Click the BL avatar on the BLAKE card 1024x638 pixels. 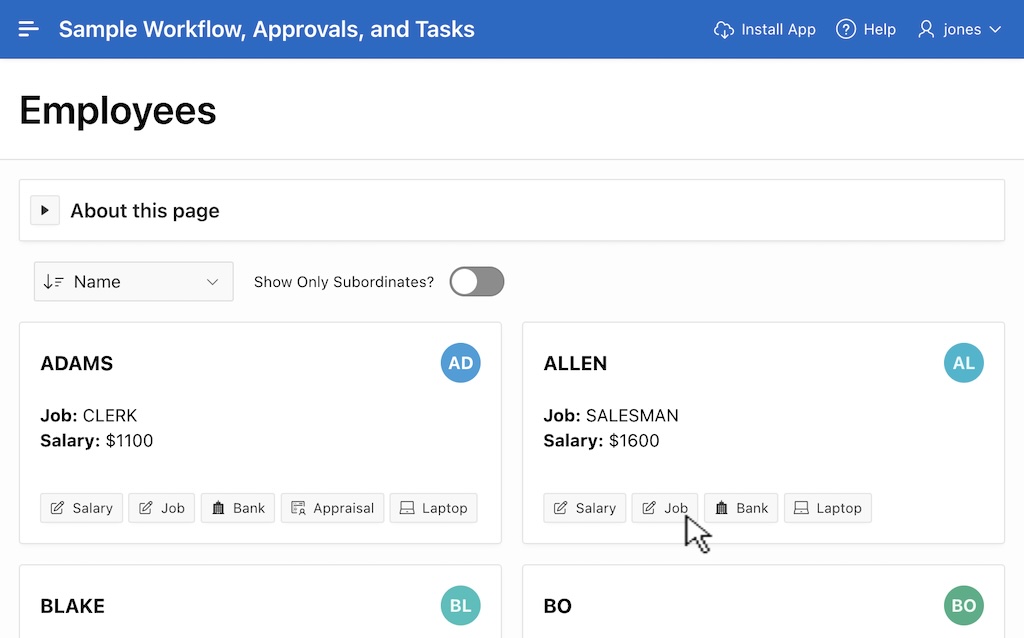460,606
